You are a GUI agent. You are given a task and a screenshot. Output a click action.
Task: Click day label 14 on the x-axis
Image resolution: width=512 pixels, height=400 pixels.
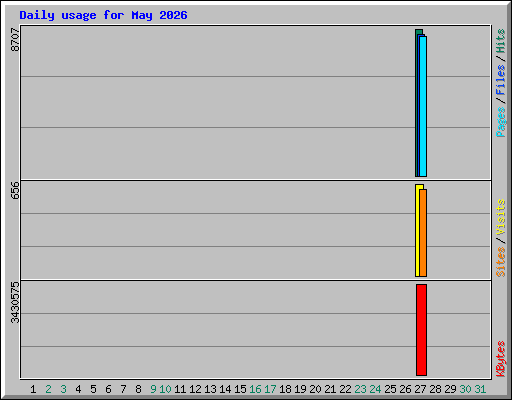tap(225, 389)
